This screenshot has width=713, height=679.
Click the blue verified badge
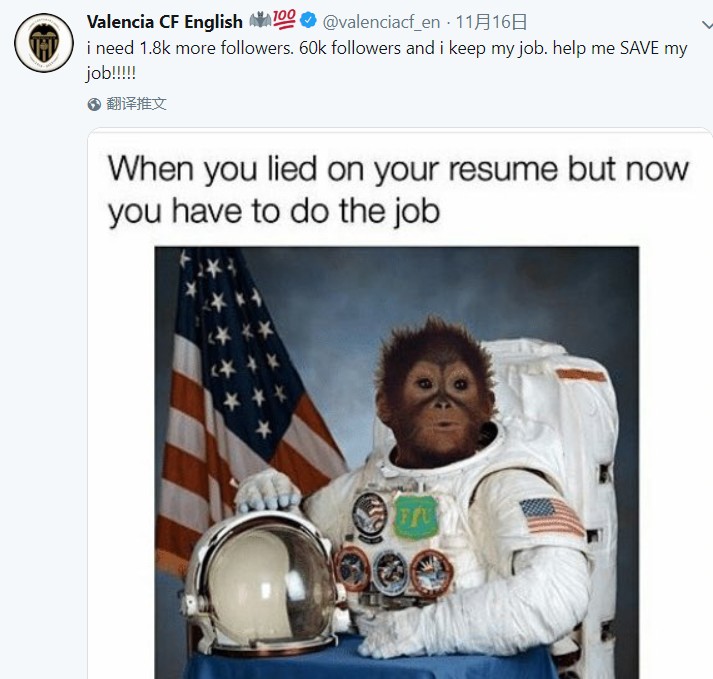(309, 20)
